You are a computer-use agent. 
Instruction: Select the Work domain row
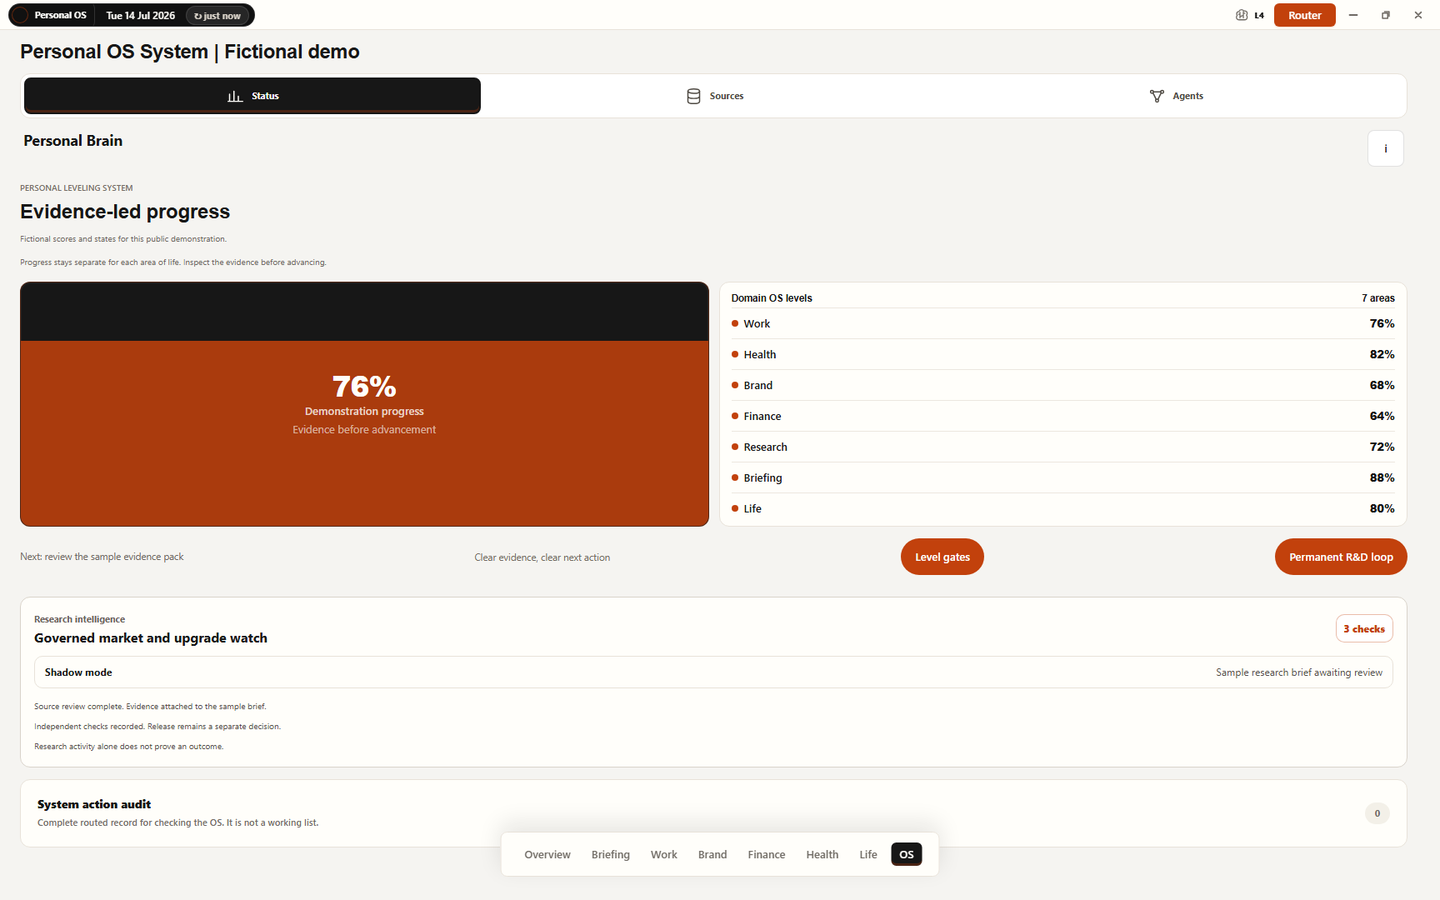(1062, 324)
